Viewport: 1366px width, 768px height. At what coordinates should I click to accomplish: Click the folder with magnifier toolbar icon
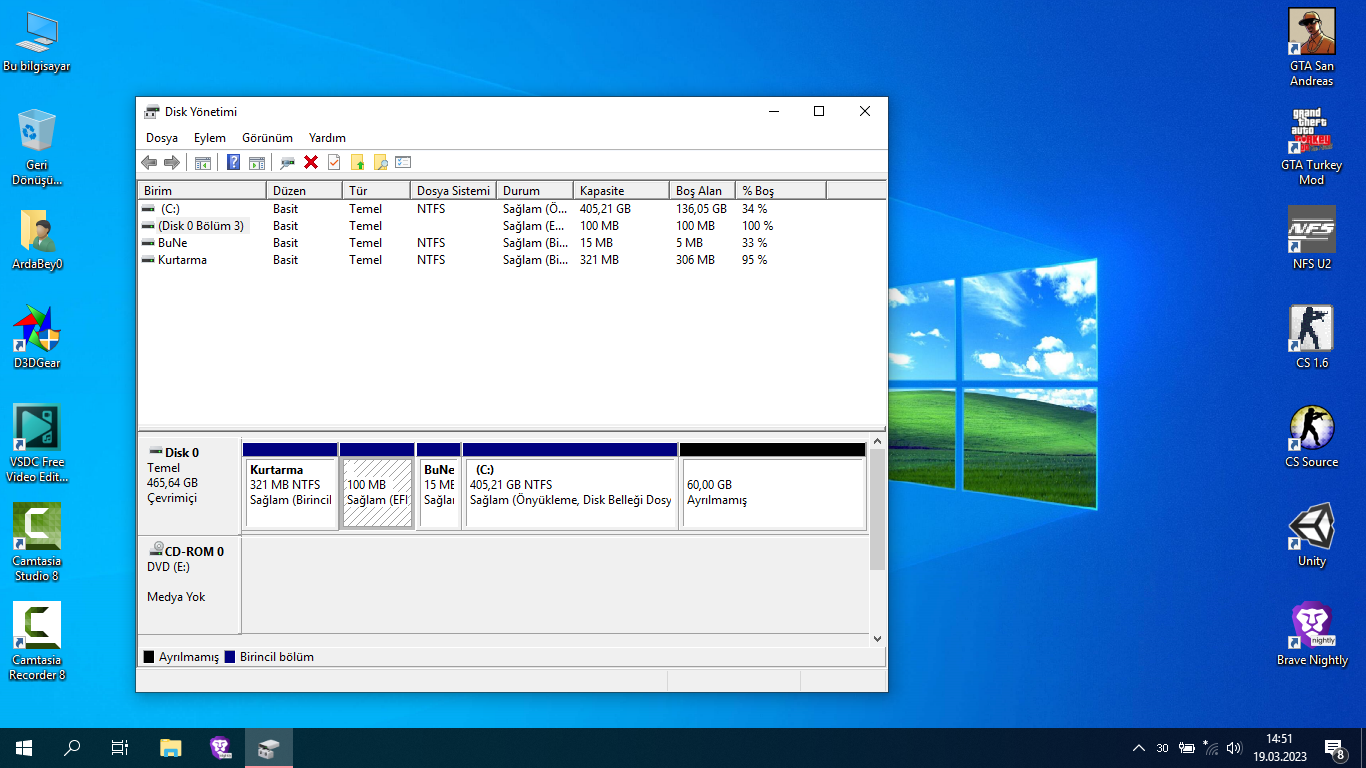(380, 162)
